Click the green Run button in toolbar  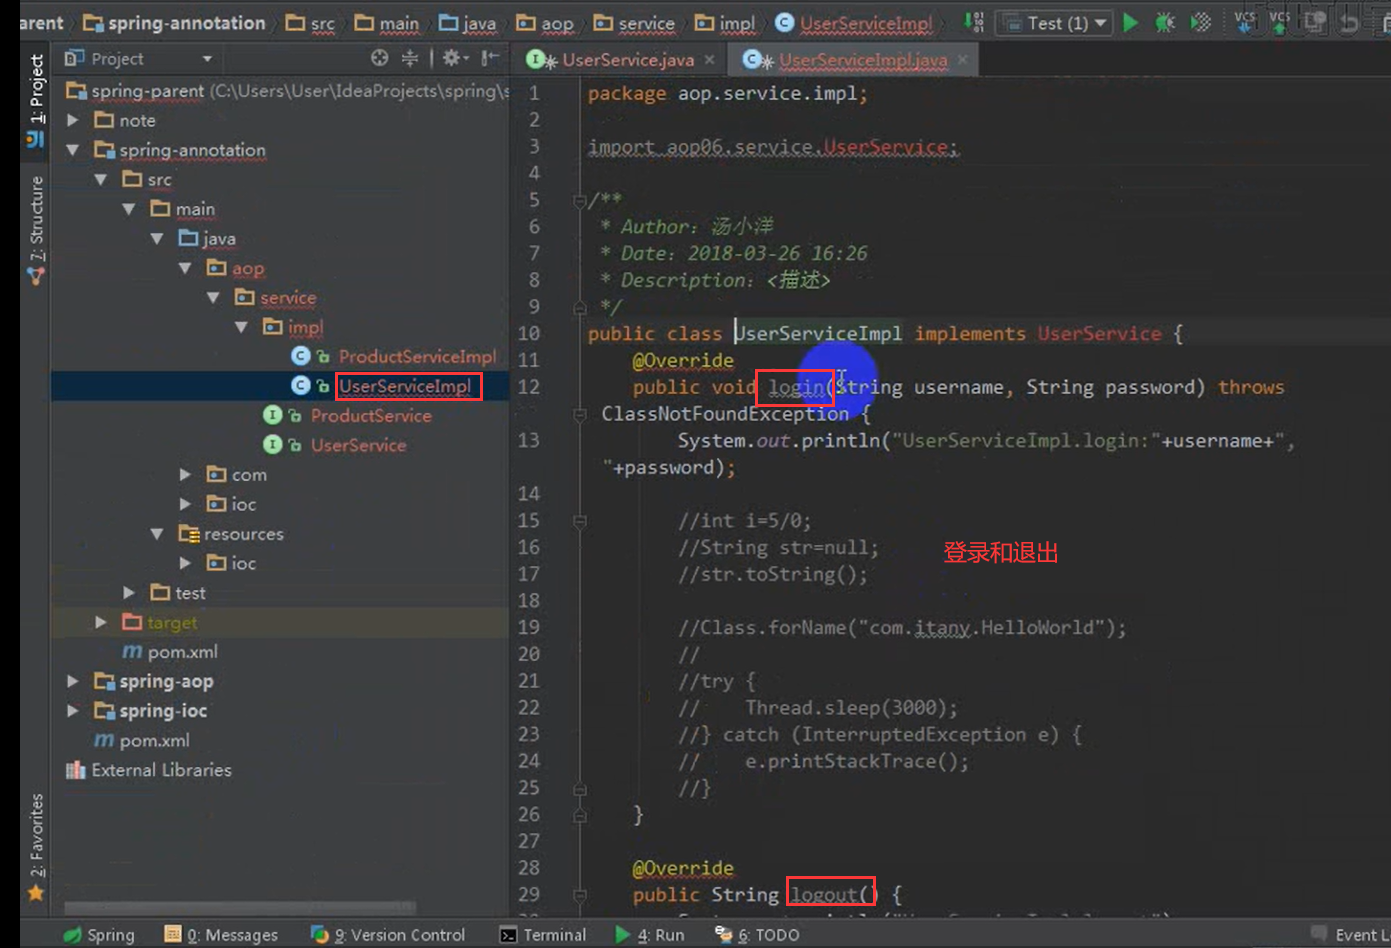[x=1131, y=22]
